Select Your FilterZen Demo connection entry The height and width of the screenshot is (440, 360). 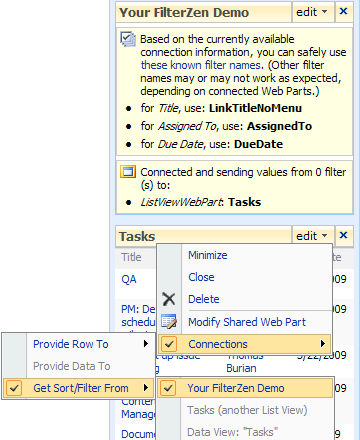[245, 388]
